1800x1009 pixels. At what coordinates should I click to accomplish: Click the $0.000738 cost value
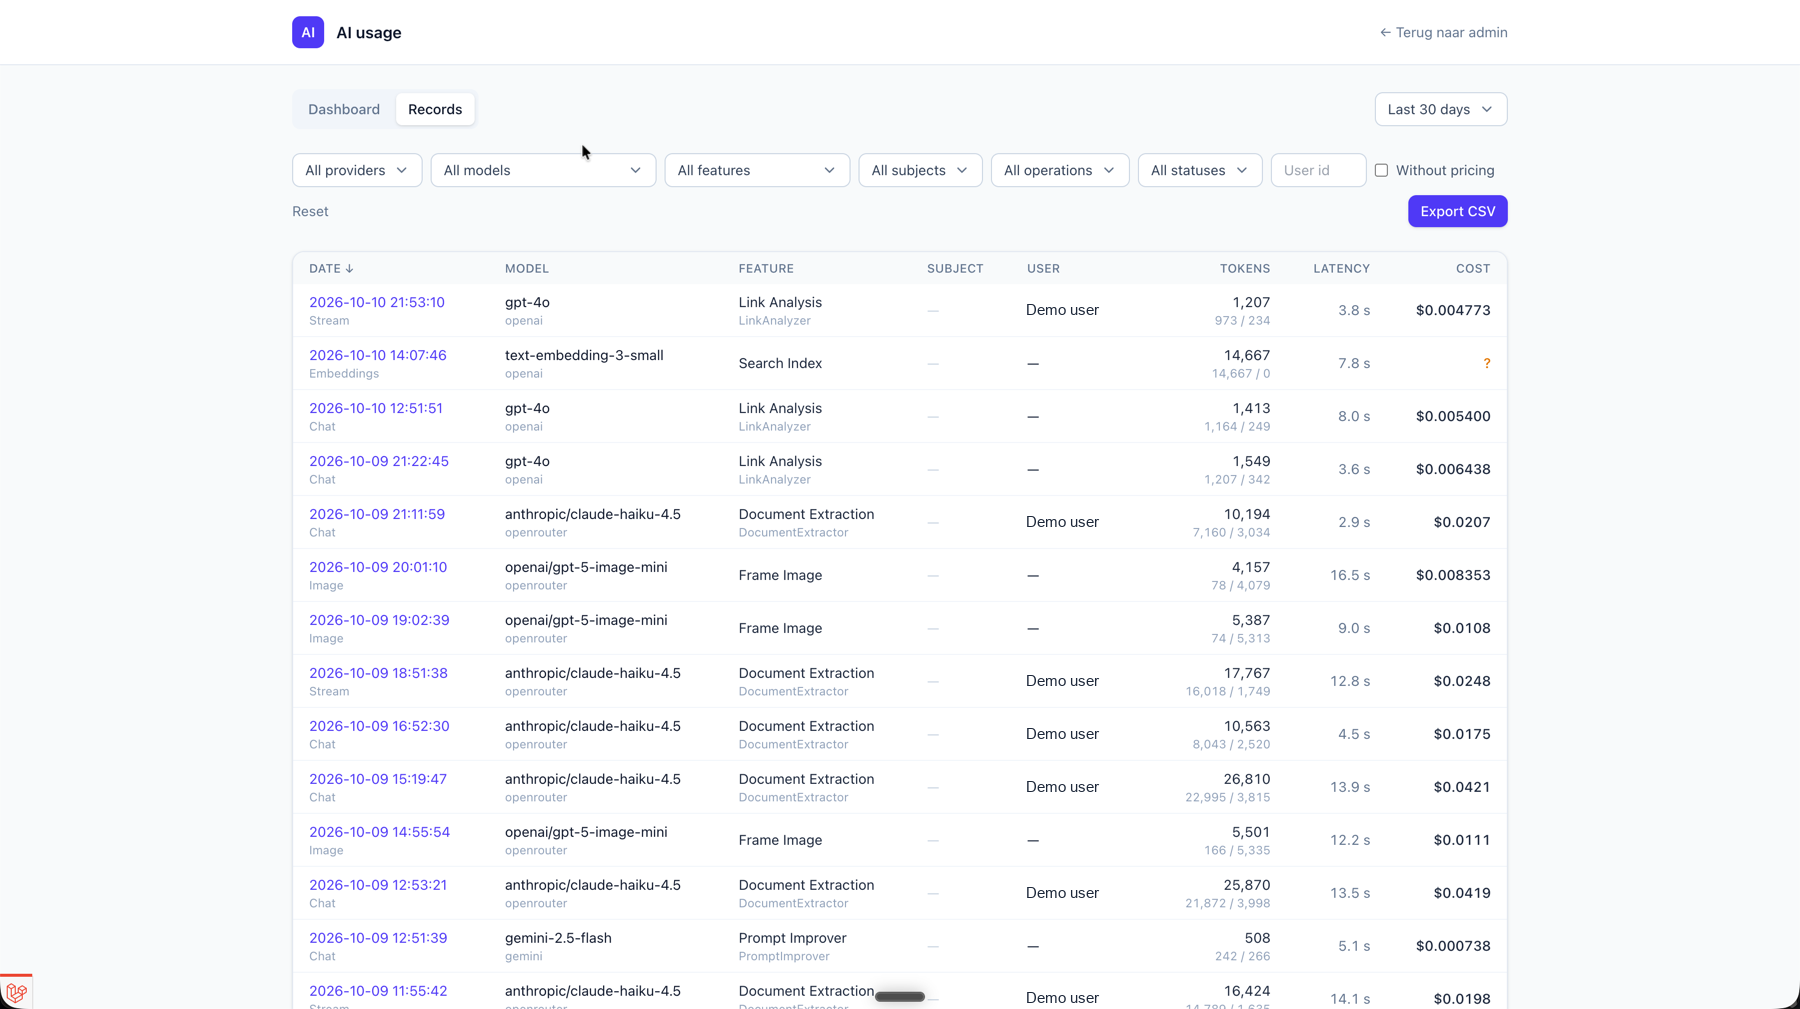pos(1453,946)
